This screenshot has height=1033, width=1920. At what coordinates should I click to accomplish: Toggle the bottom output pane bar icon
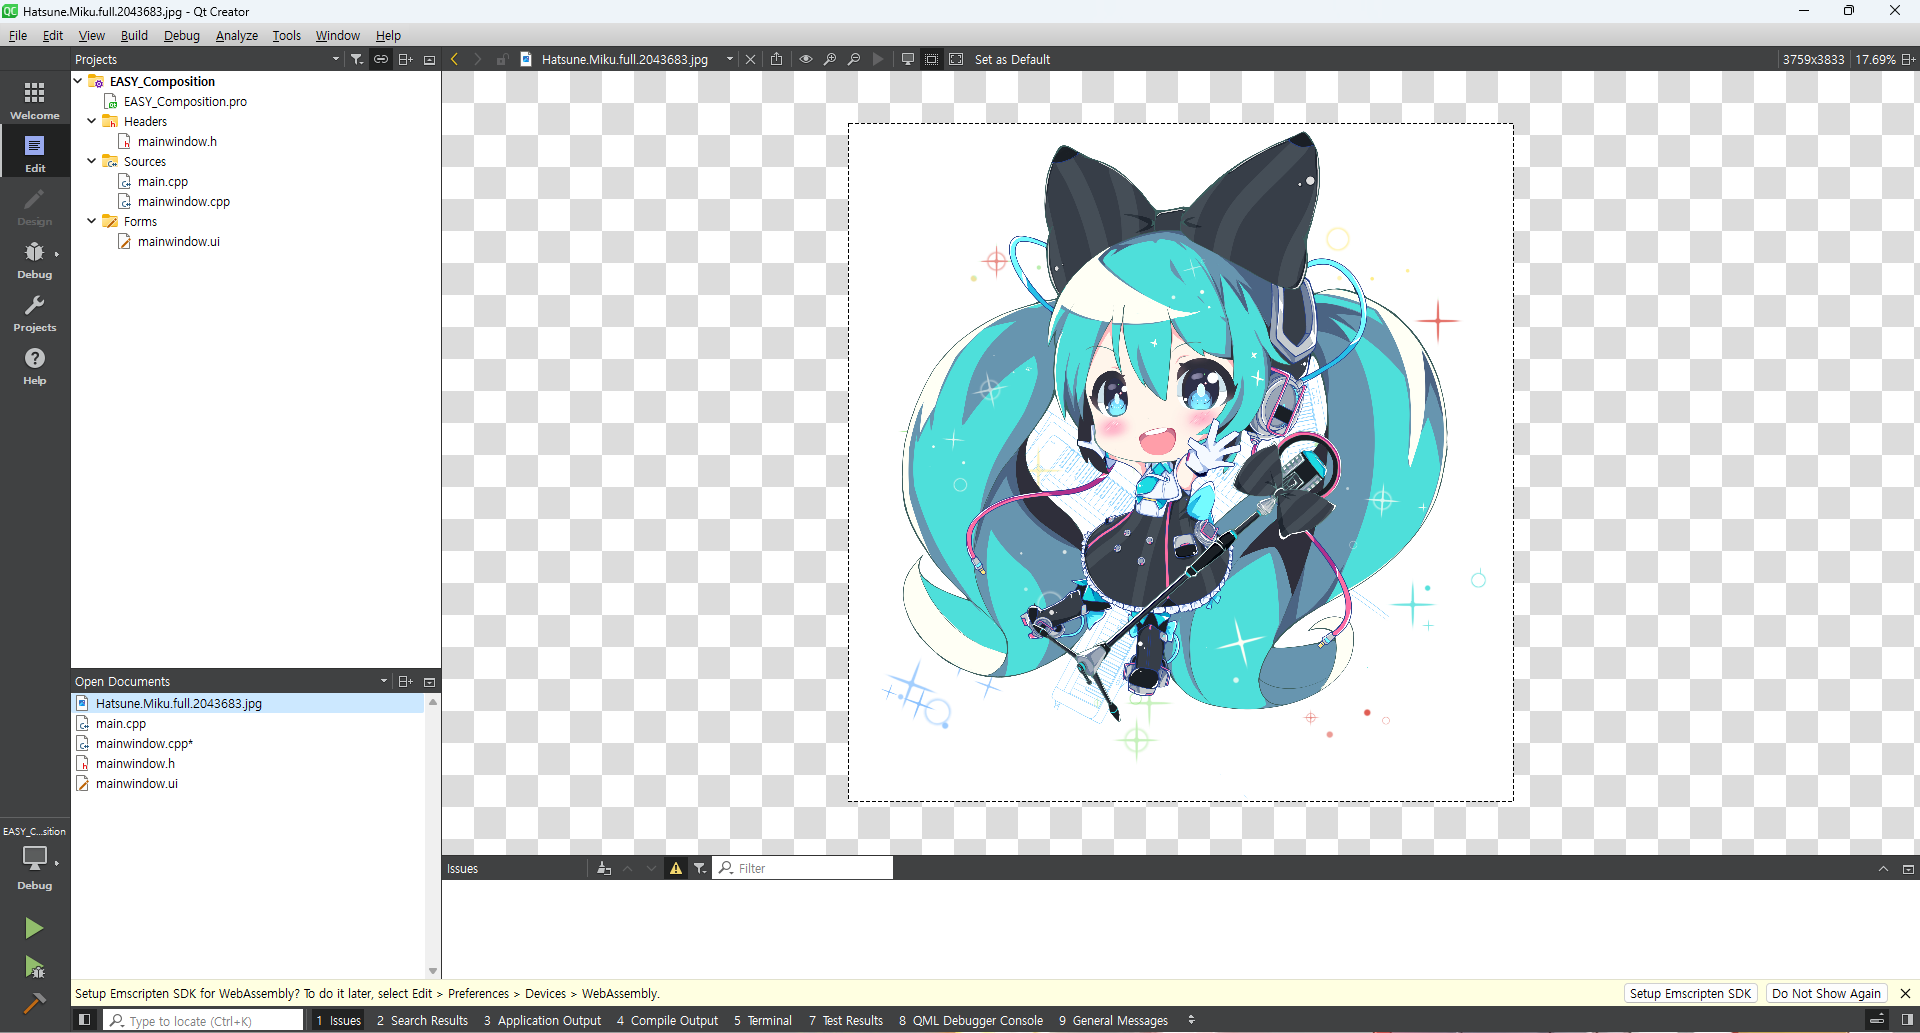pyautogui.click(x=1877, y=1020)
